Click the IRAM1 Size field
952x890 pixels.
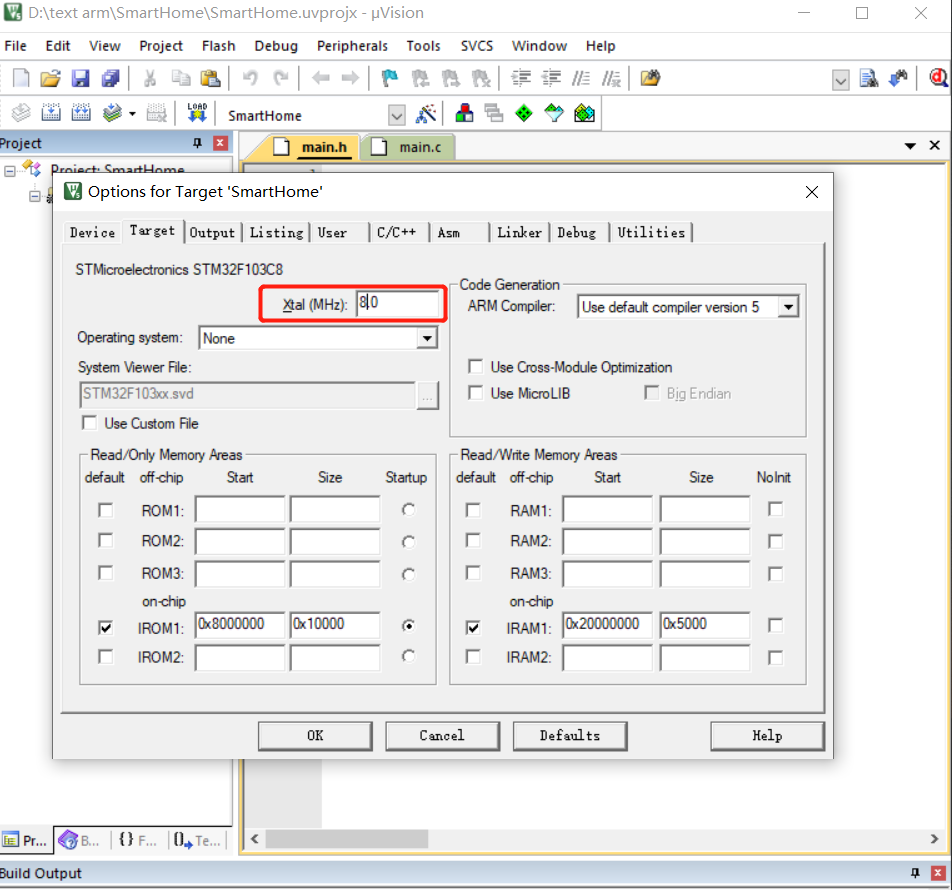point(704,625)
